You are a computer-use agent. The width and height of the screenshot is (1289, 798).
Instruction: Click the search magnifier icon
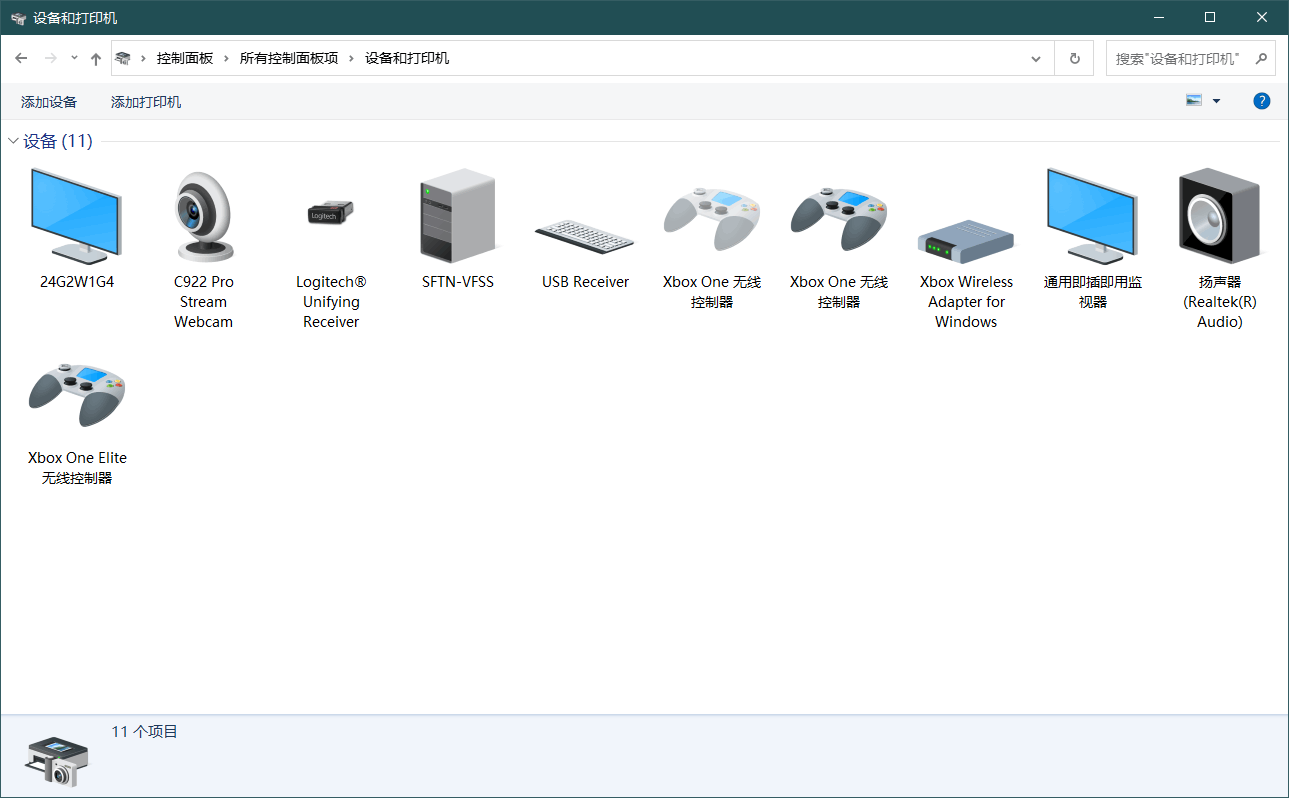coord(1262,58)
